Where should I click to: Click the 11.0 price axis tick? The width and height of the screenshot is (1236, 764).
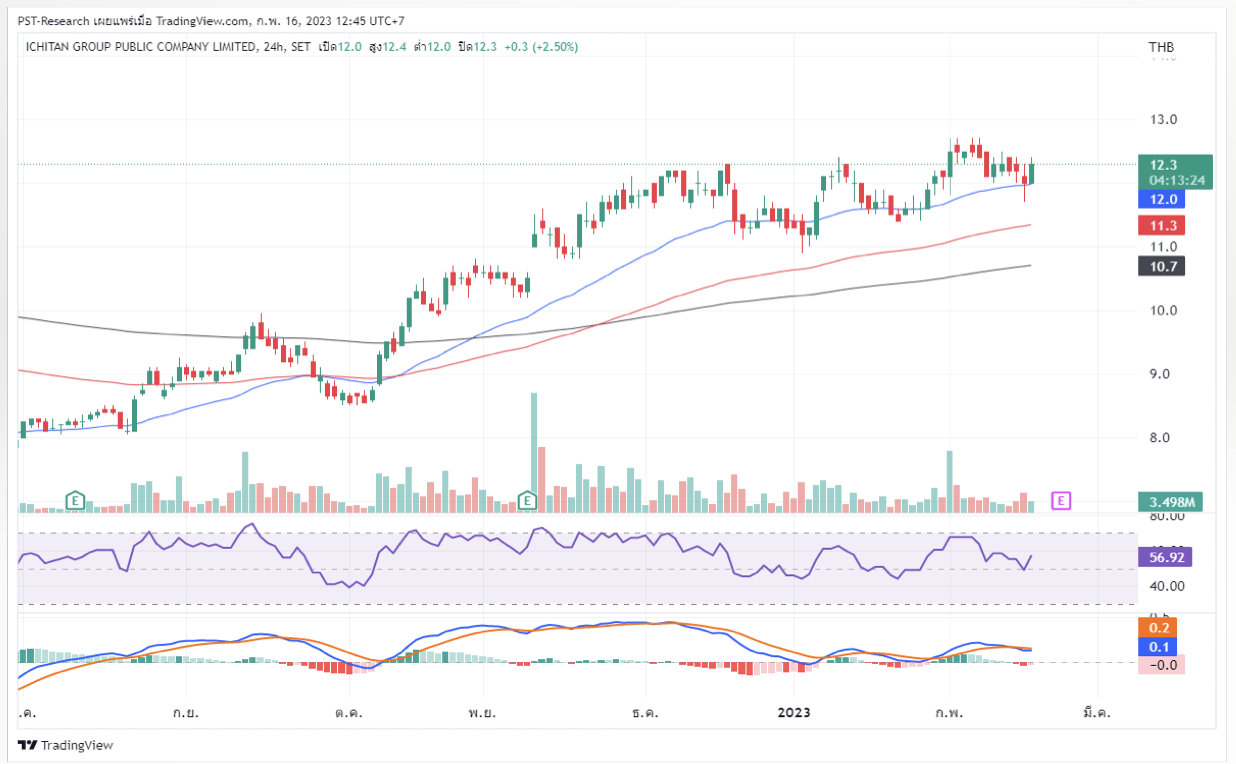[1163, 246]
